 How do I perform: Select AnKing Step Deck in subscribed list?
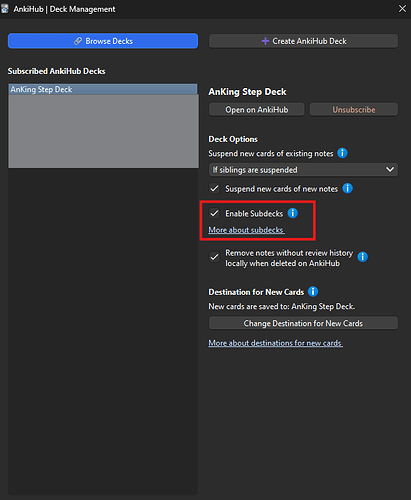[103, 89]
